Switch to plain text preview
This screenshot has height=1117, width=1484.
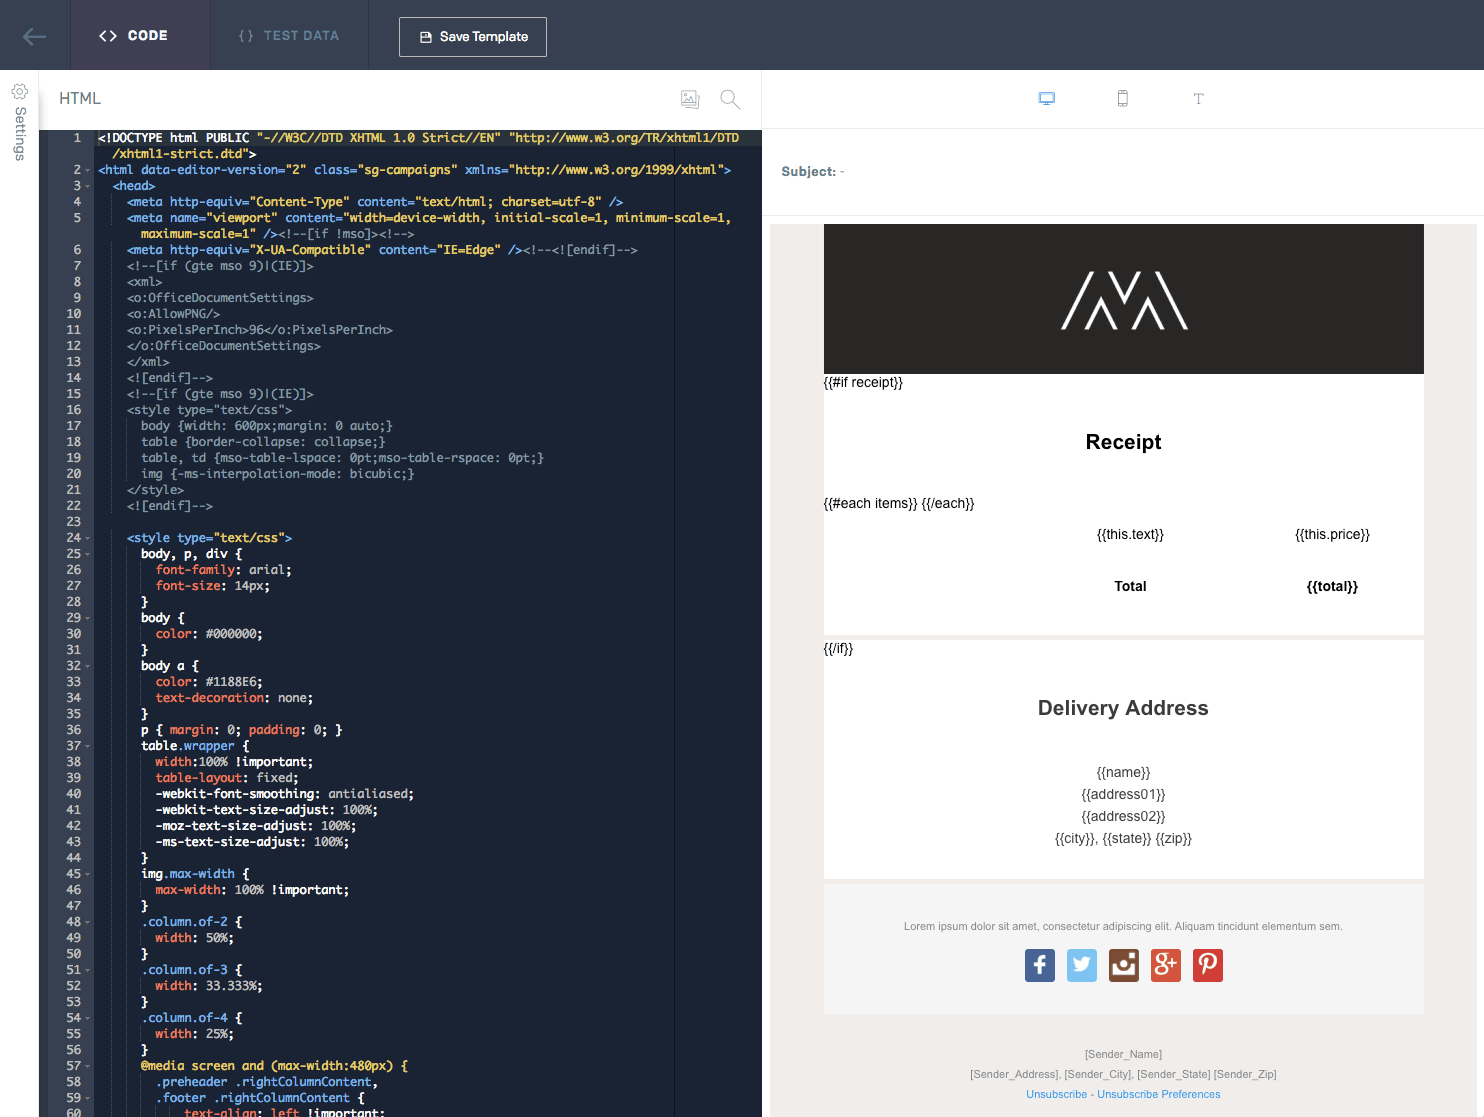pos(1198,99)
